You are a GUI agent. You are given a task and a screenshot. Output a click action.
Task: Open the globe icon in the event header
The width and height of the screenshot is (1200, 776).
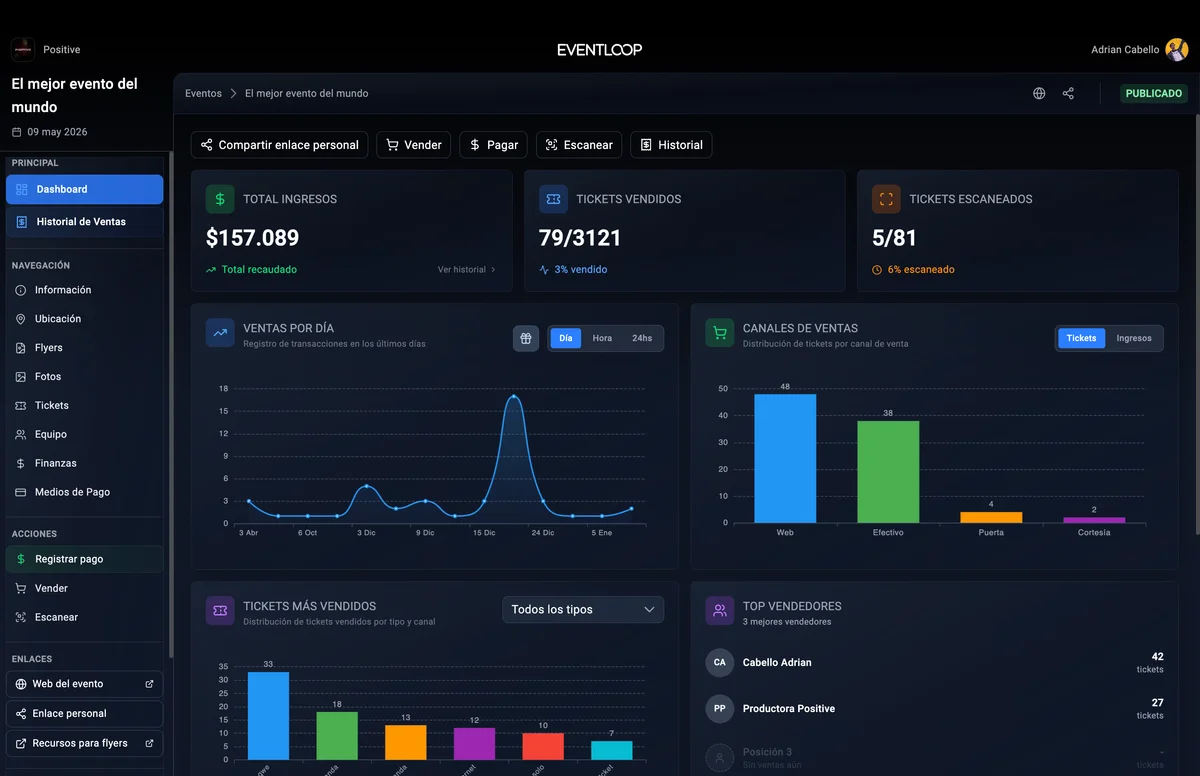tap(1038, 93)
